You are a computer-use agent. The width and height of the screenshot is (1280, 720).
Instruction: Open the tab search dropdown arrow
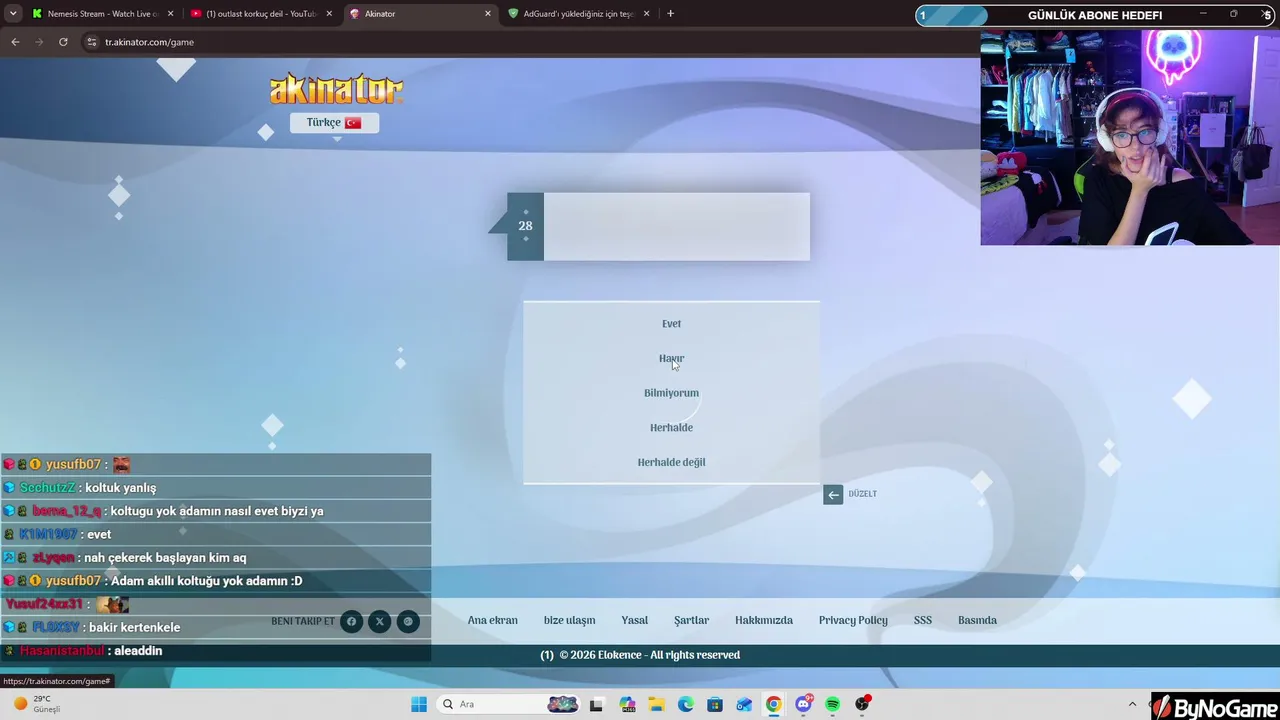[13, 14]
